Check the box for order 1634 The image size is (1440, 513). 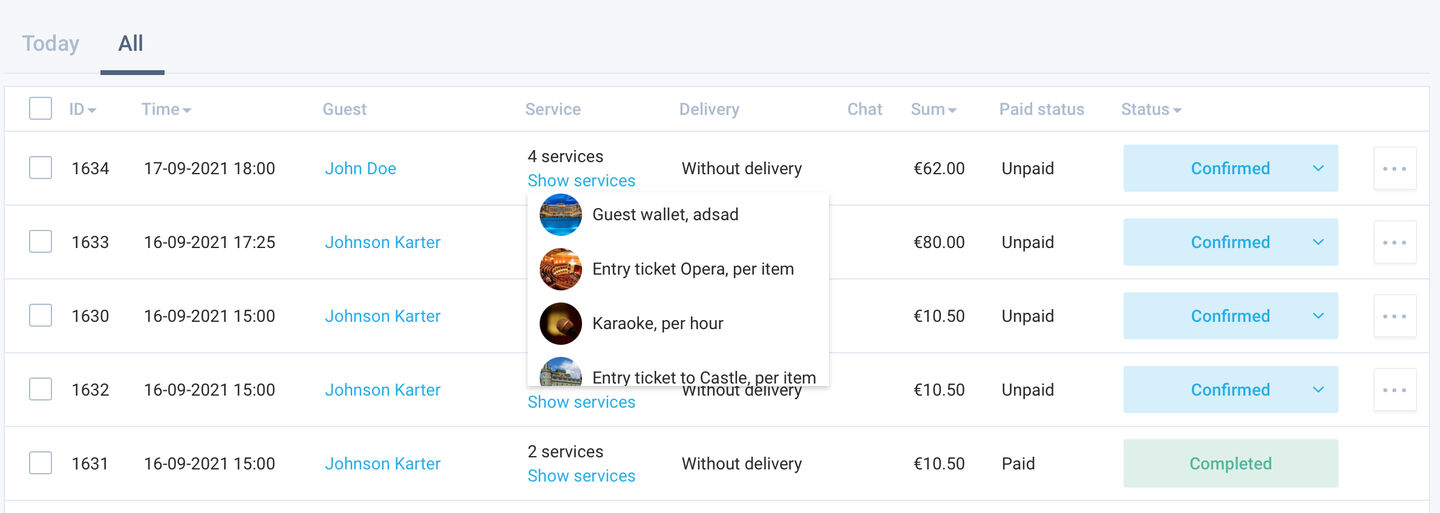pos(40,168)
